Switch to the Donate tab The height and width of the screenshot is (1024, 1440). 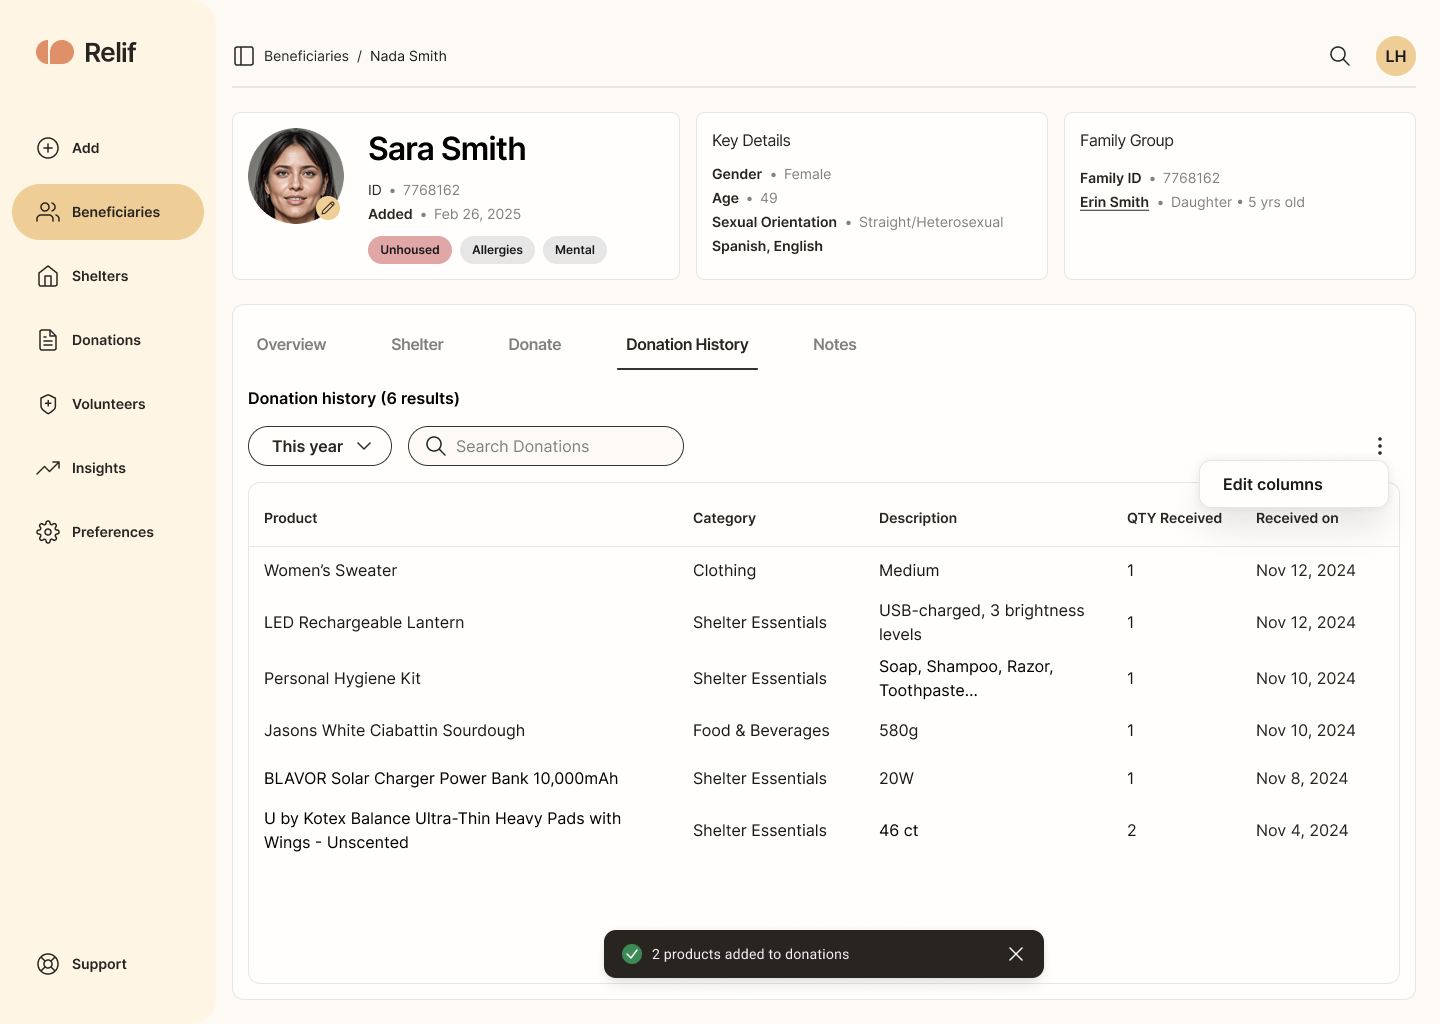click(x=535, y=344)
